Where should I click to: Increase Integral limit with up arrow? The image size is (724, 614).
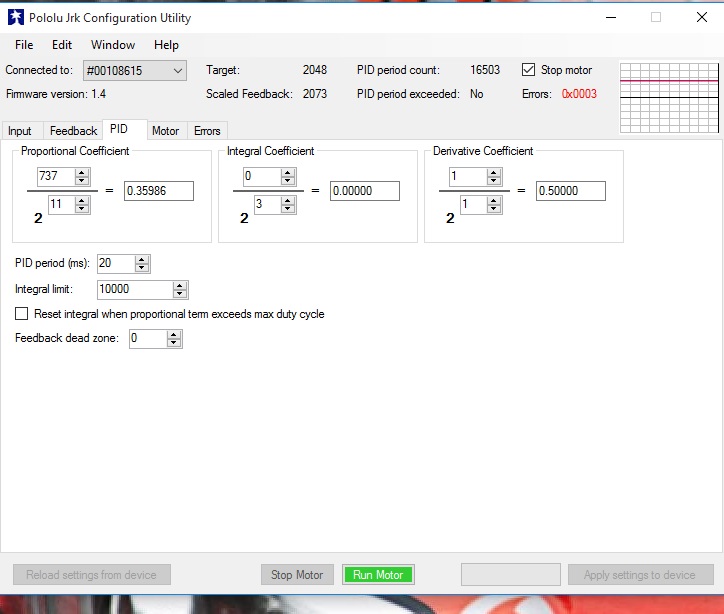pos(180,286)
